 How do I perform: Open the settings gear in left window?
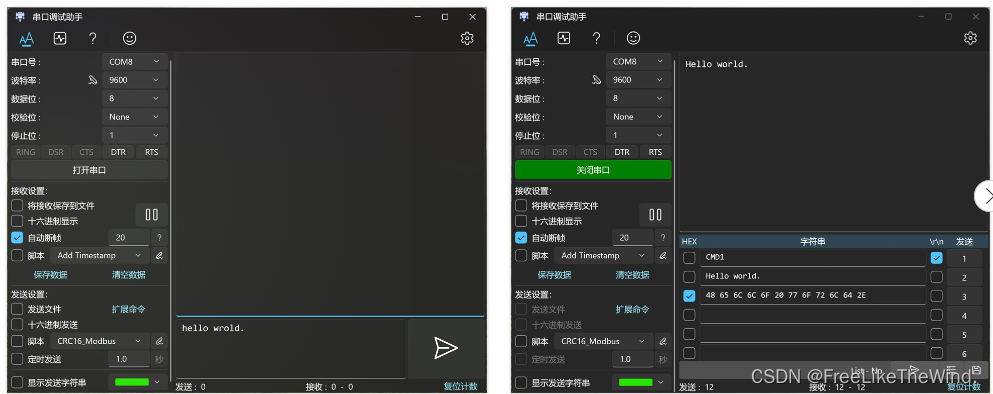point(467,39)
